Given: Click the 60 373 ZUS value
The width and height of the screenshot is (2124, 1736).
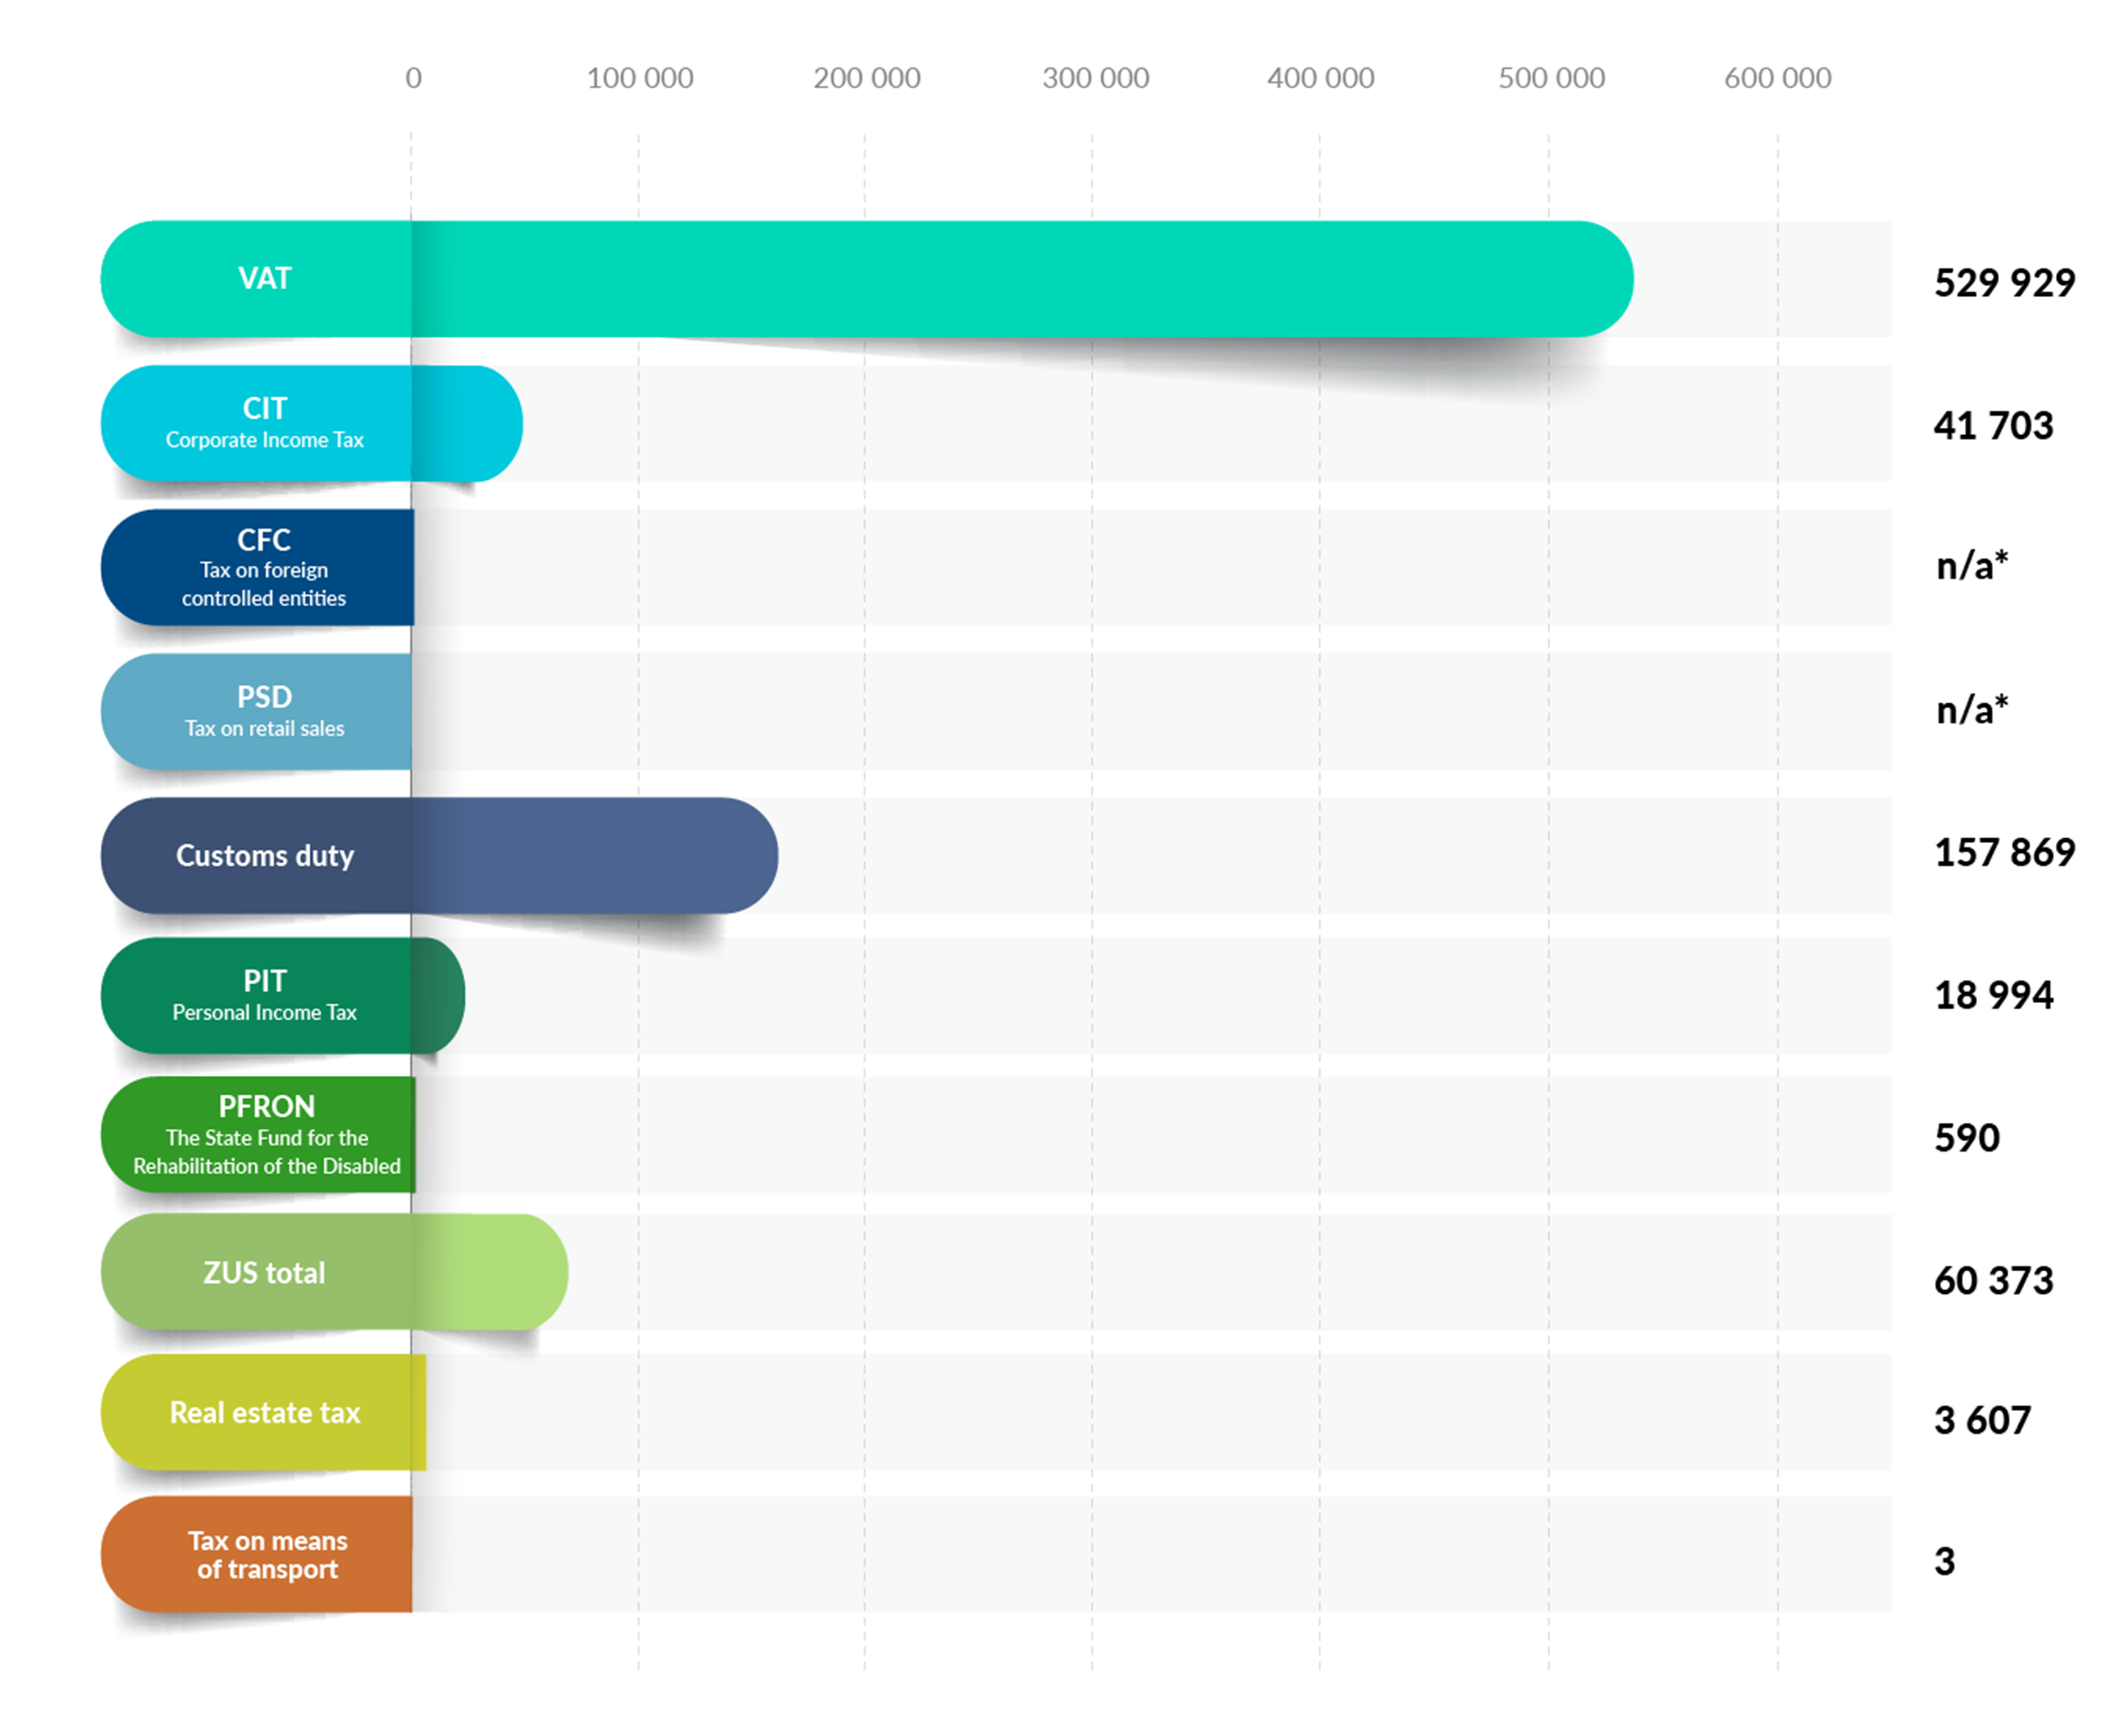Looking at the screenshot, I should [1993, 1281].
